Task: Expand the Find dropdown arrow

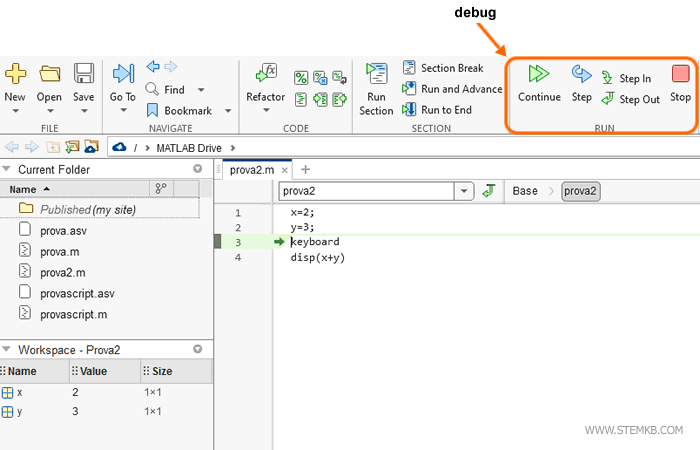Action: coord(201,90)
